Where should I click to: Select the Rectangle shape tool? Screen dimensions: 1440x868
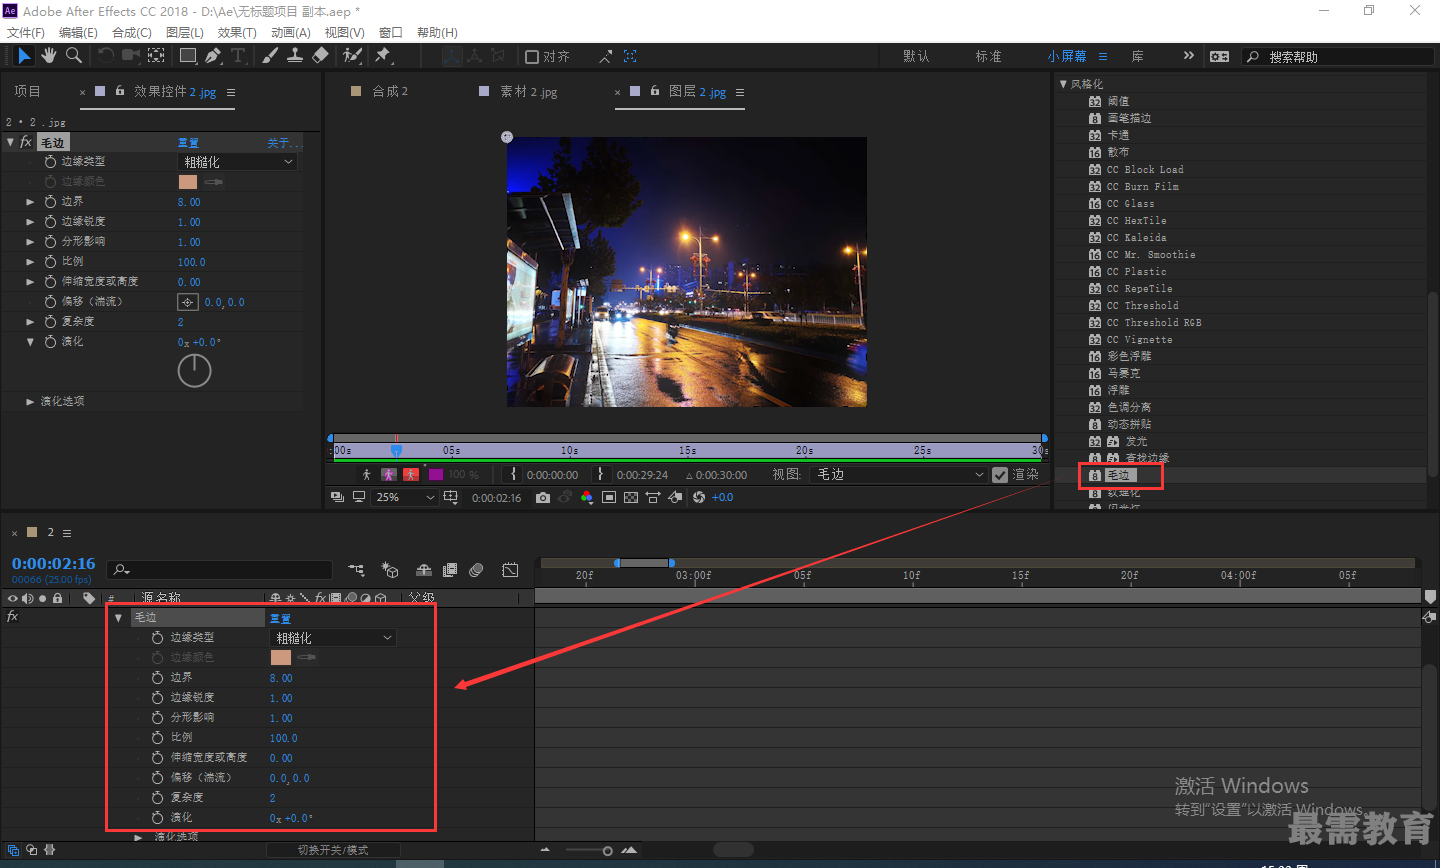[x=187, y=56]
